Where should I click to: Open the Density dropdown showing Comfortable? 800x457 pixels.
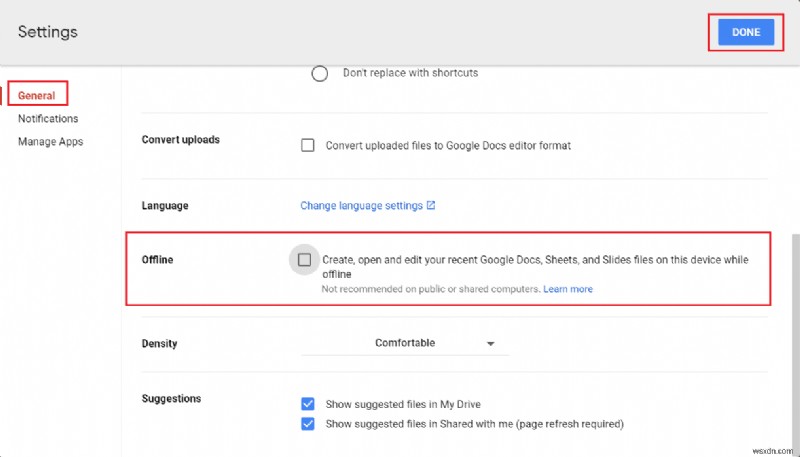[405, 343]
